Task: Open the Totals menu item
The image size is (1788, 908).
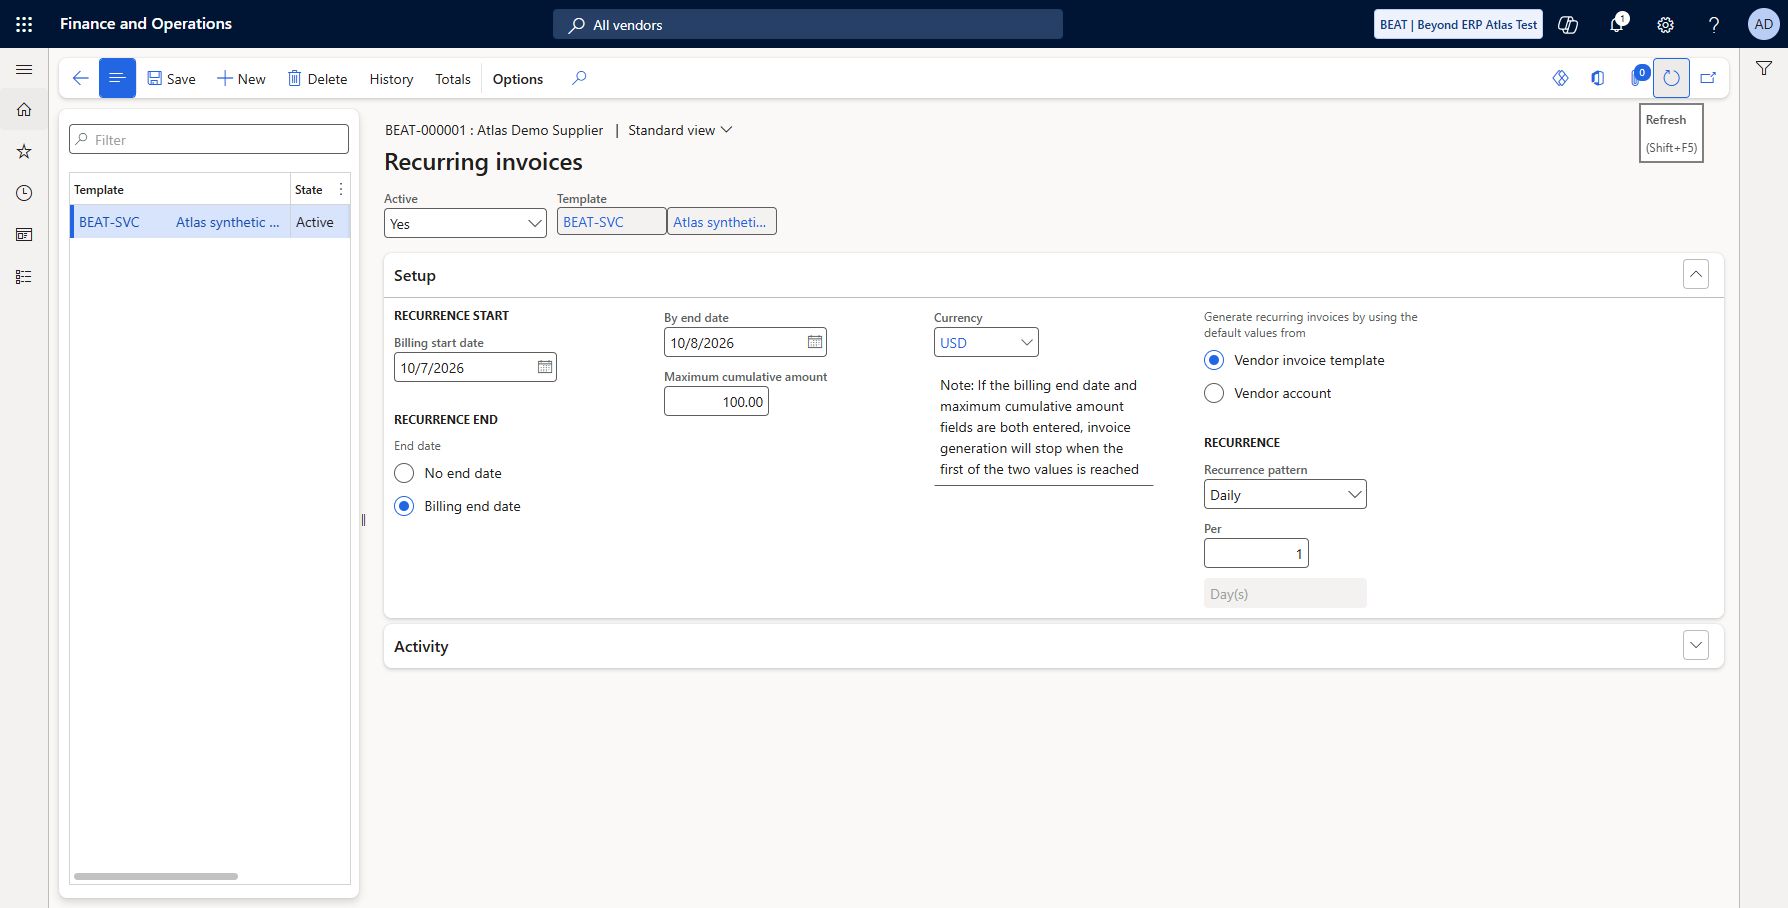Action: pyautogui.click(x=453, y=79)
